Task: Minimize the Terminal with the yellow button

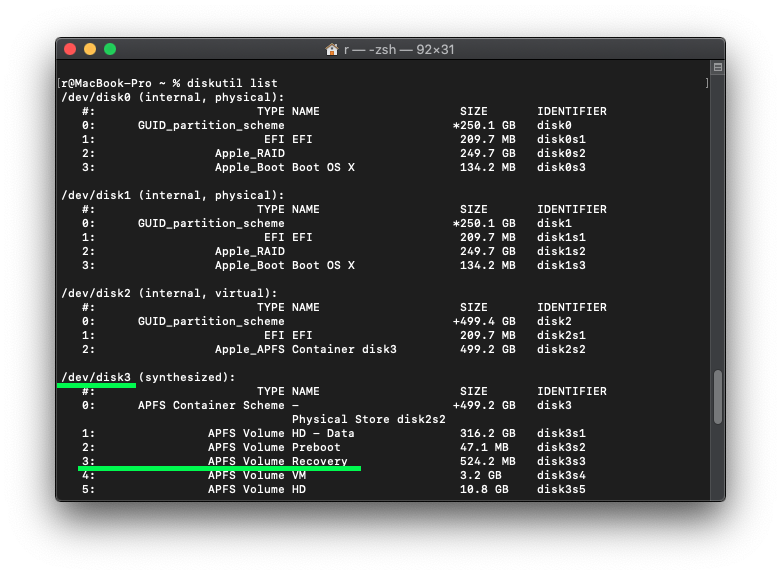Action: [90, 49]
